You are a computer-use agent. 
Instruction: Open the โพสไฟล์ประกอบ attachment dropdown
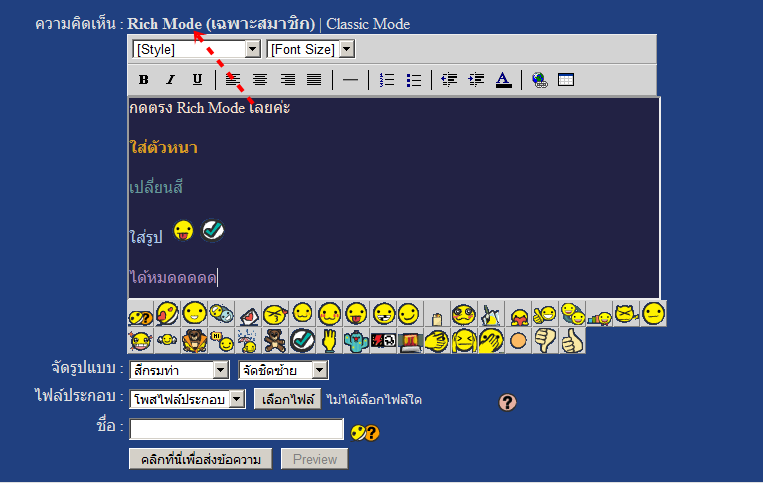(x=187, y=399)
